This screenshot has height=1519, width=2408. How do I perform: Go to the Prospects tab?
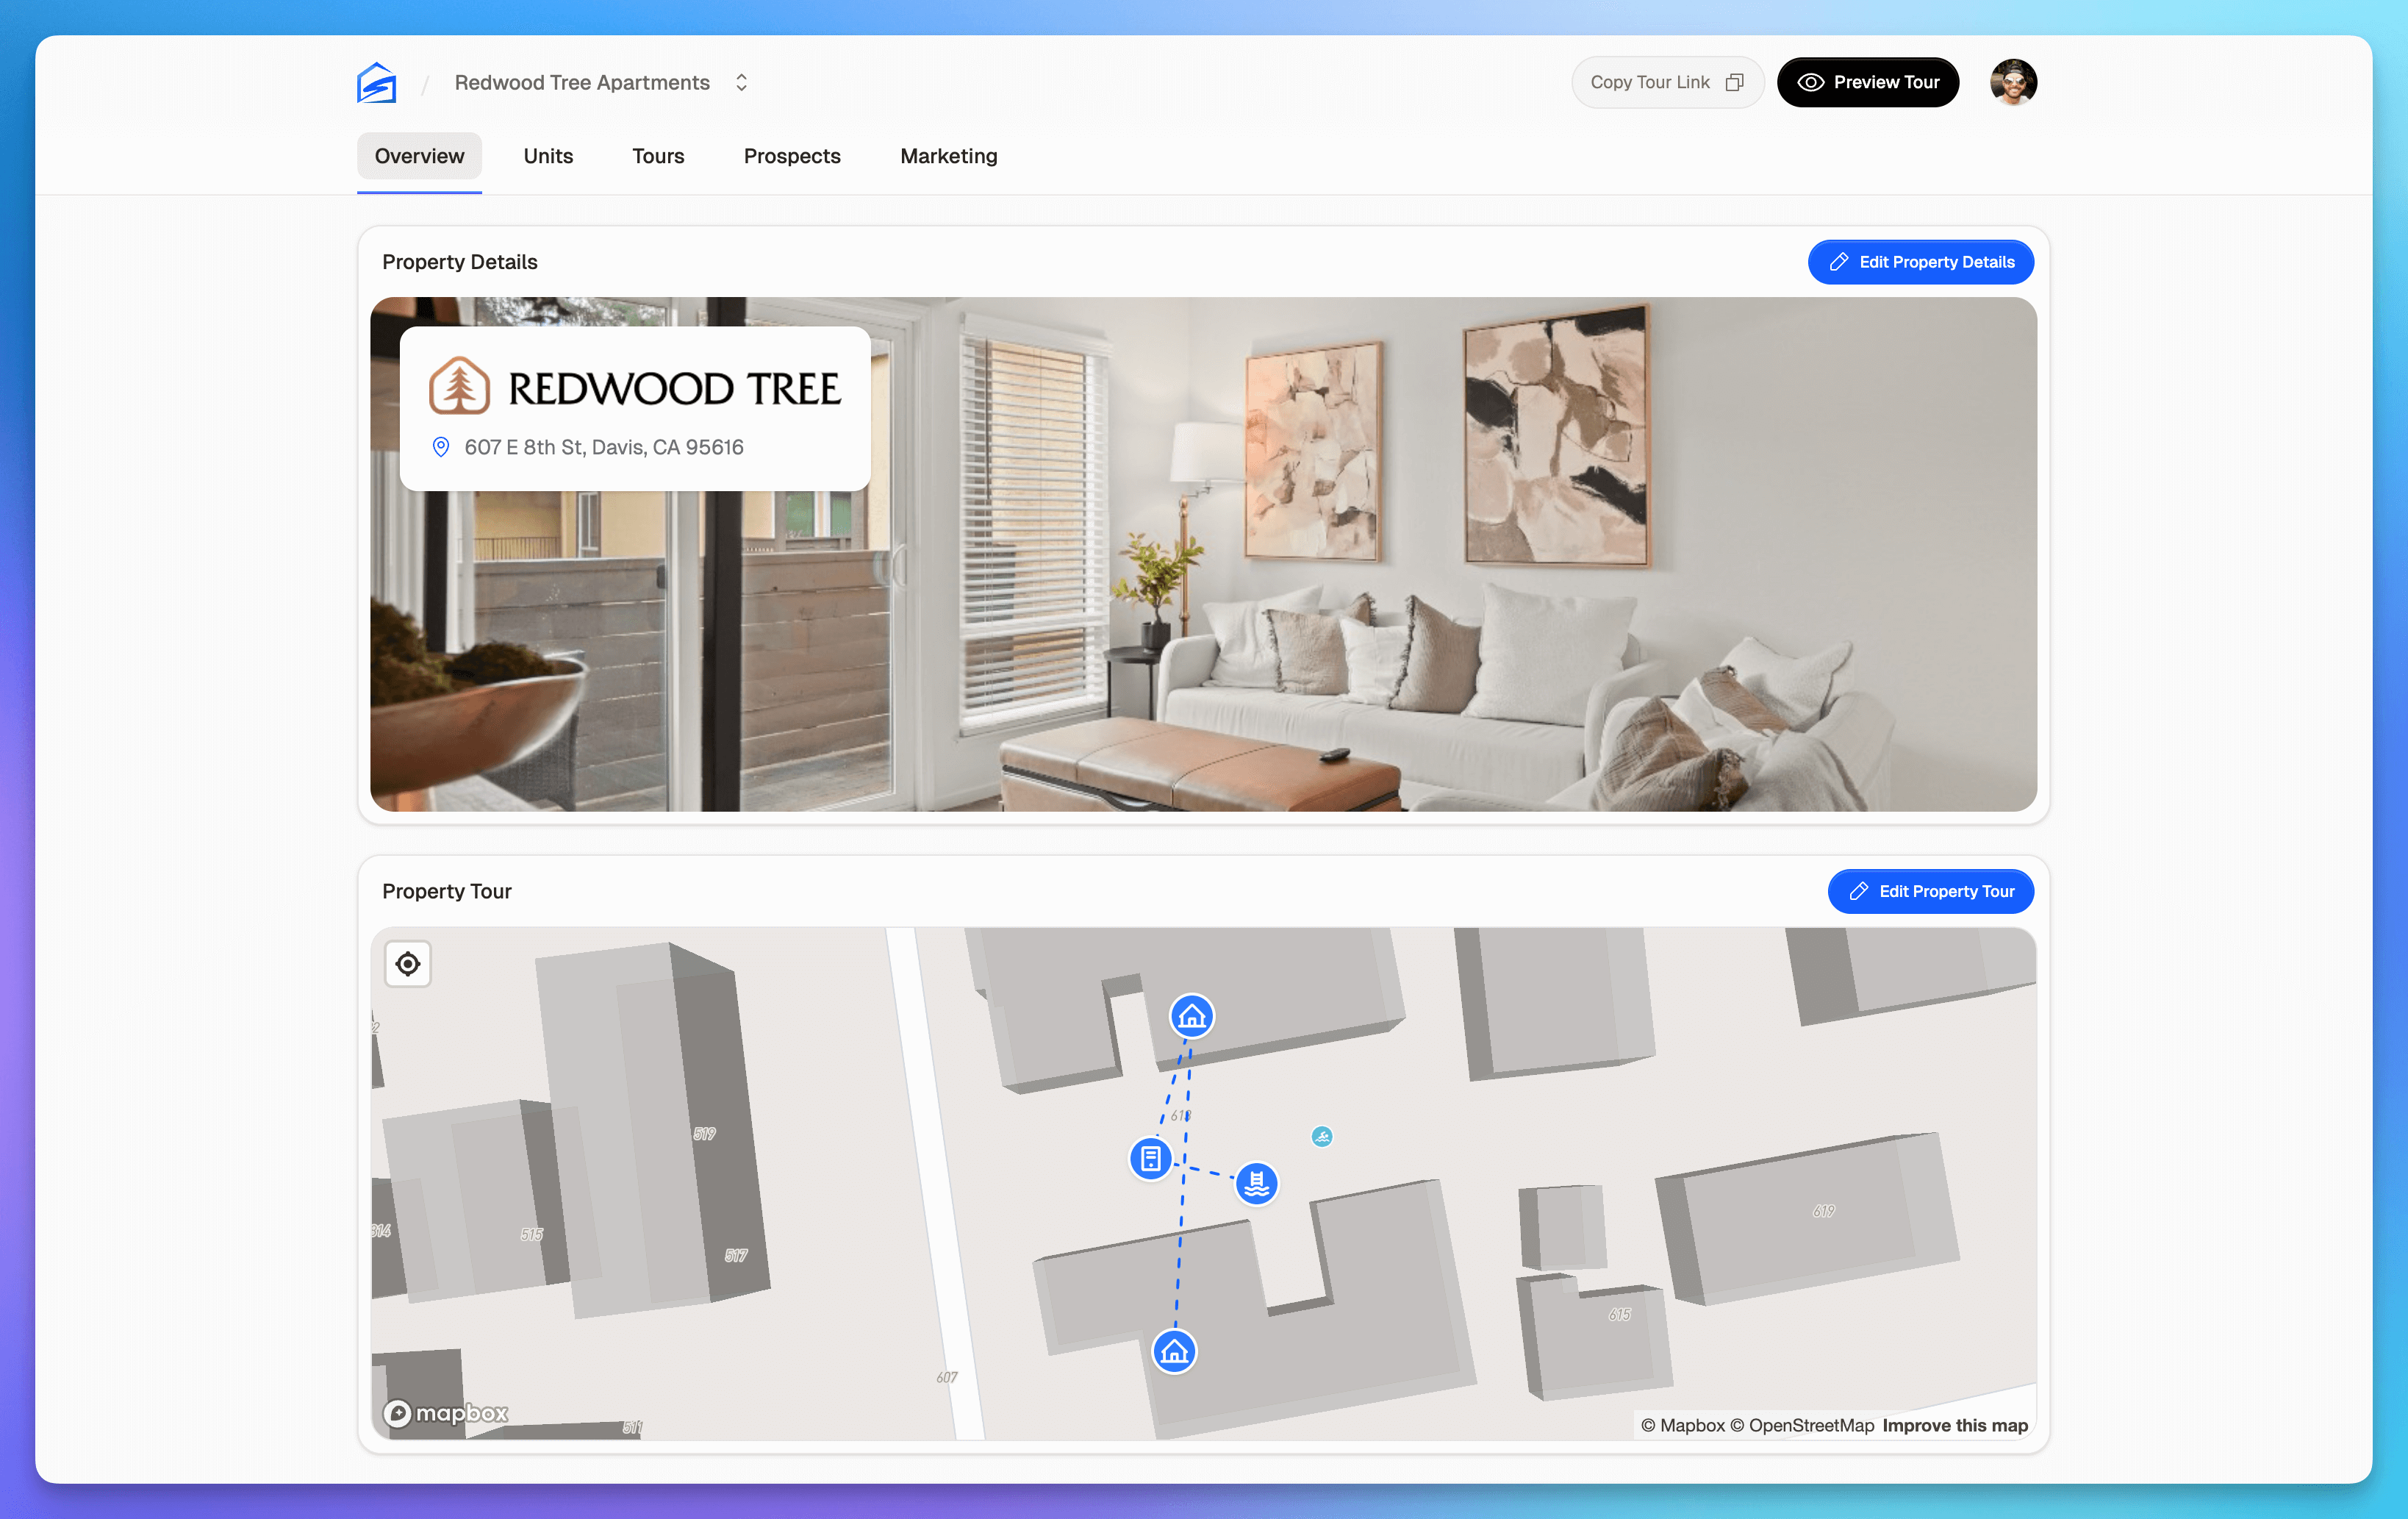[x=792, y=156]
